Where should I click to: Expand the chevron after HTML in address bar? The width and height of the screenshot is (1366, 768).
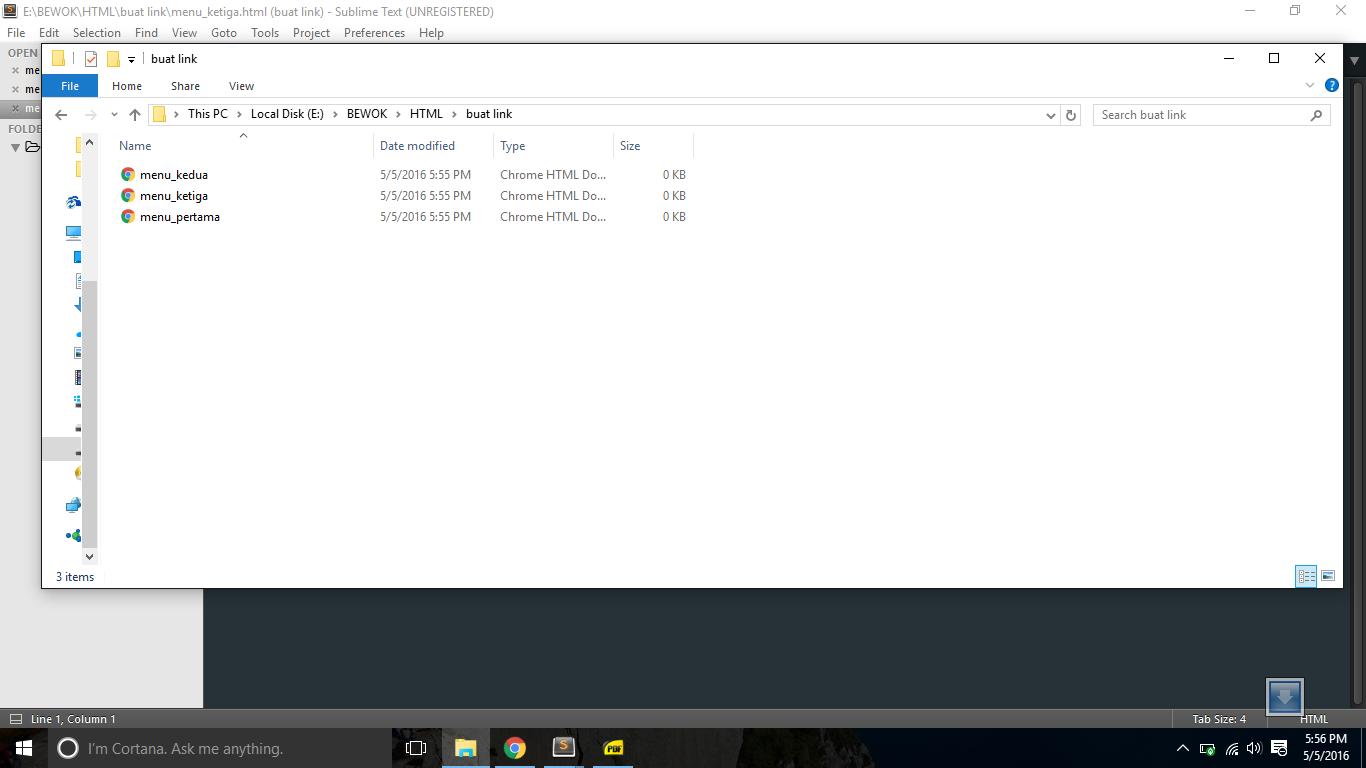pyautogui.click(x=454, y=114)
